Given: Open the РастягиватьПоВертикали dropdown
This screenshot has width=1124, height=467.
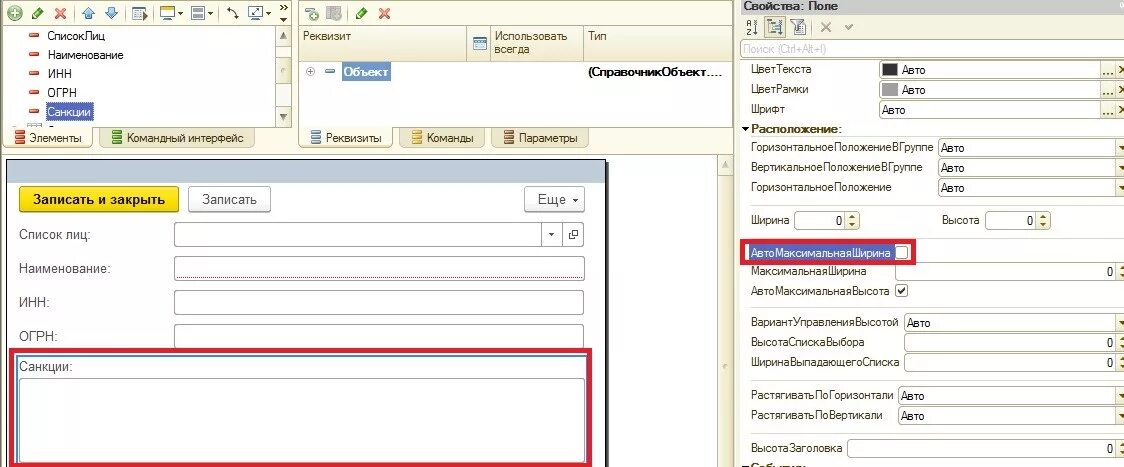Looking at the screenshot, I should [1119, 416].
